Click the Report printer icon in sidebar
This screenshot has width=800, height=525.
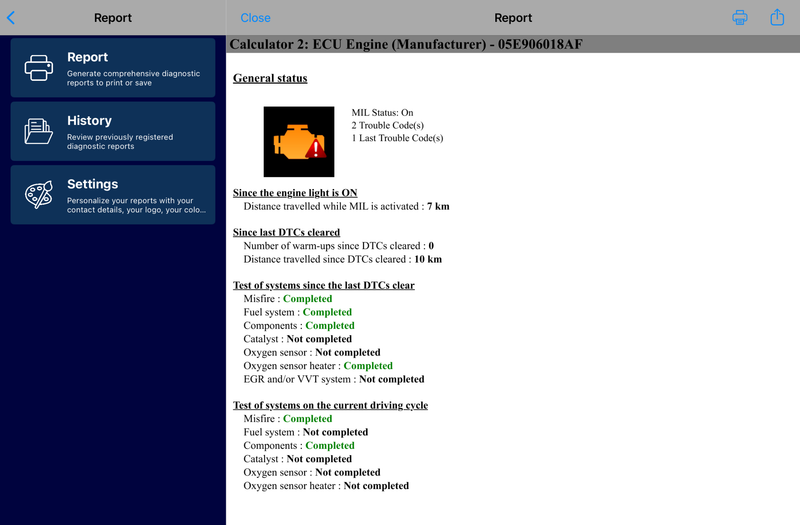point(39,68)
